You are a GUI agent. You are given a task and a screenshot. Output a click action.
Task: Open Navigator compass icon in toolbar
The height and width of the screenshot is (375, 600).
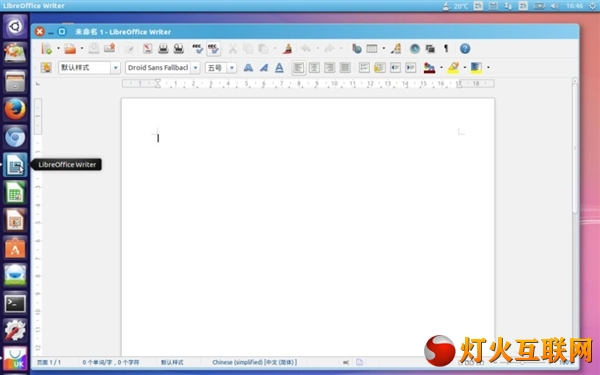(415, 49)
